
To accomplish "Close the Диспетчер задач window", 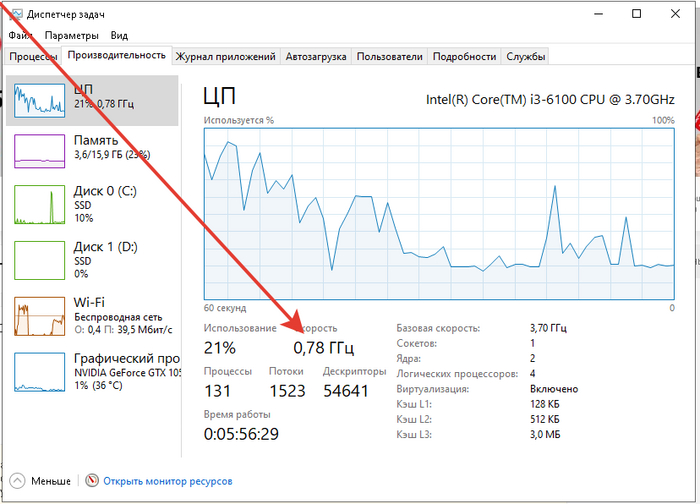I will click(x=675, y=14).
